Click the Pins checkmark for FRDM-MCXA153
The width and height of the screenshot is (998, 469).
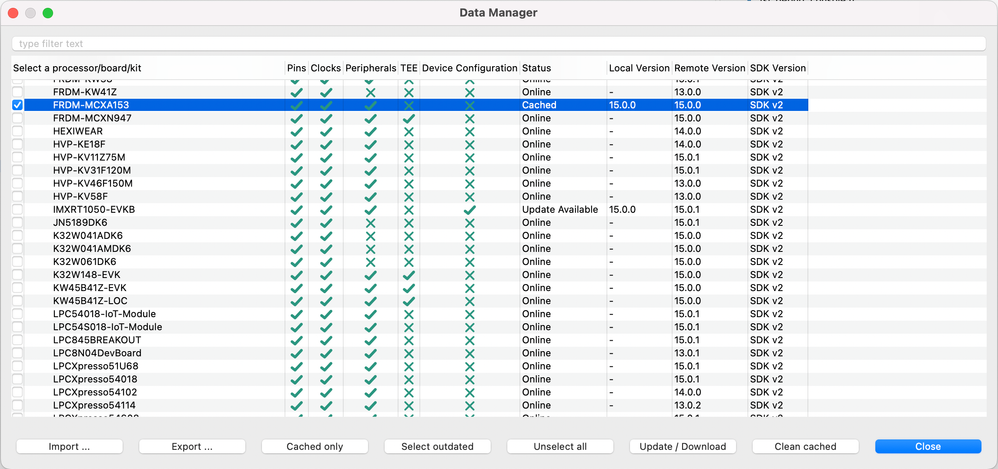297,105
